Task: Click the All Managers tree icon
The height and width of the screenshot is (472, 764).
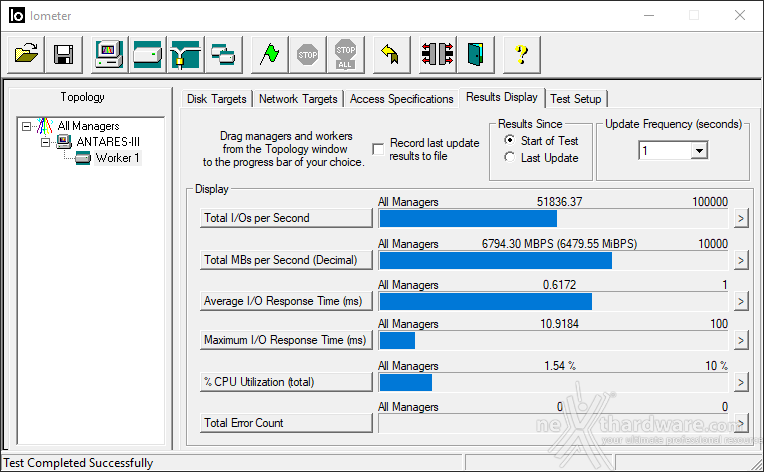Action: click(x=45, y=126)
